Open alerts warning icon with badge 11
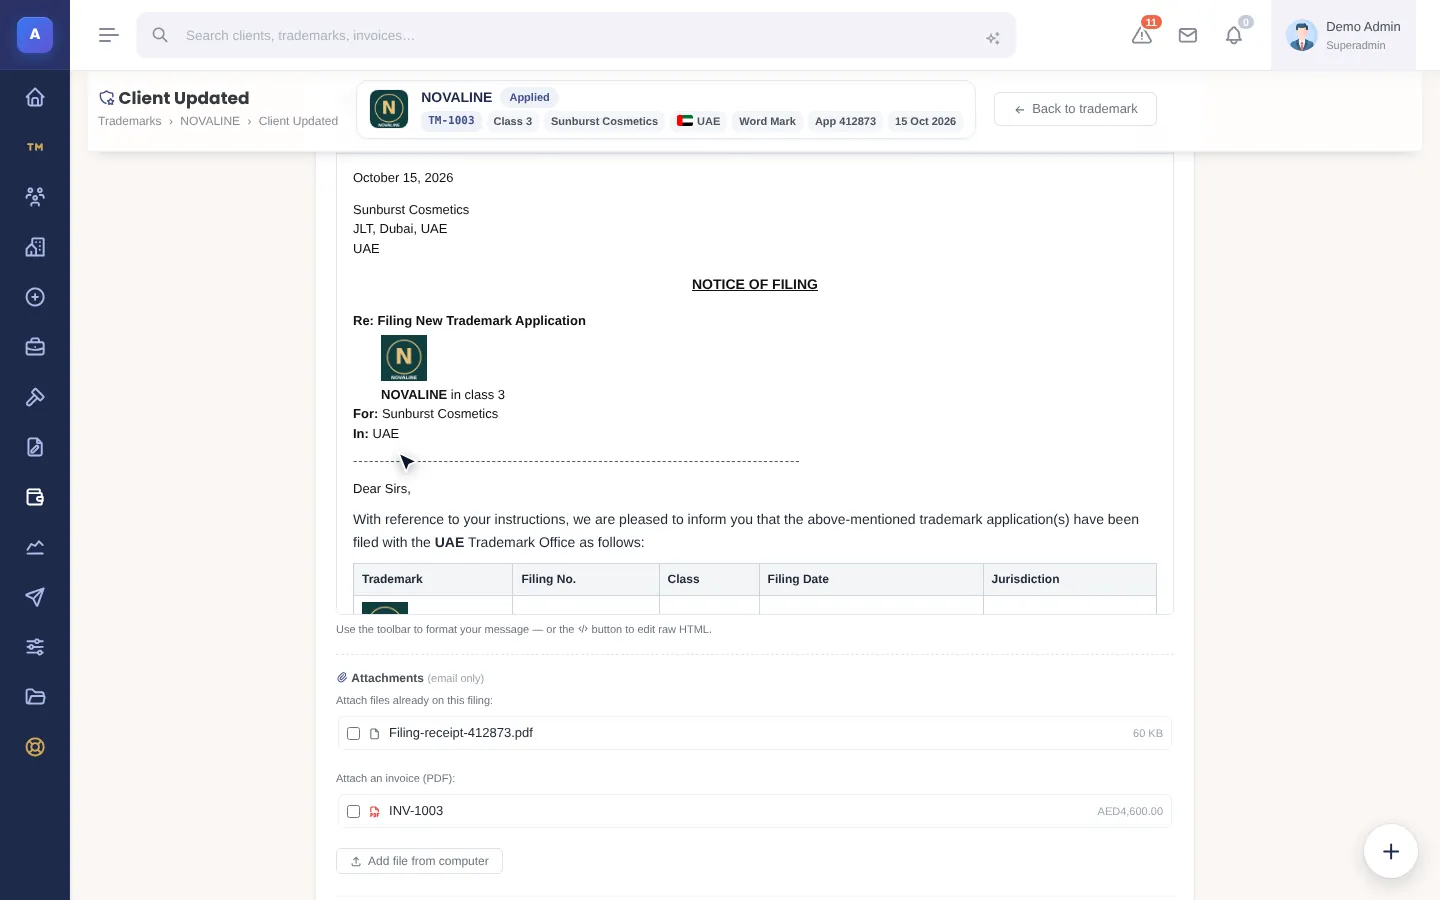This screenshot has height=900, width=1440. pos(1142,35)
